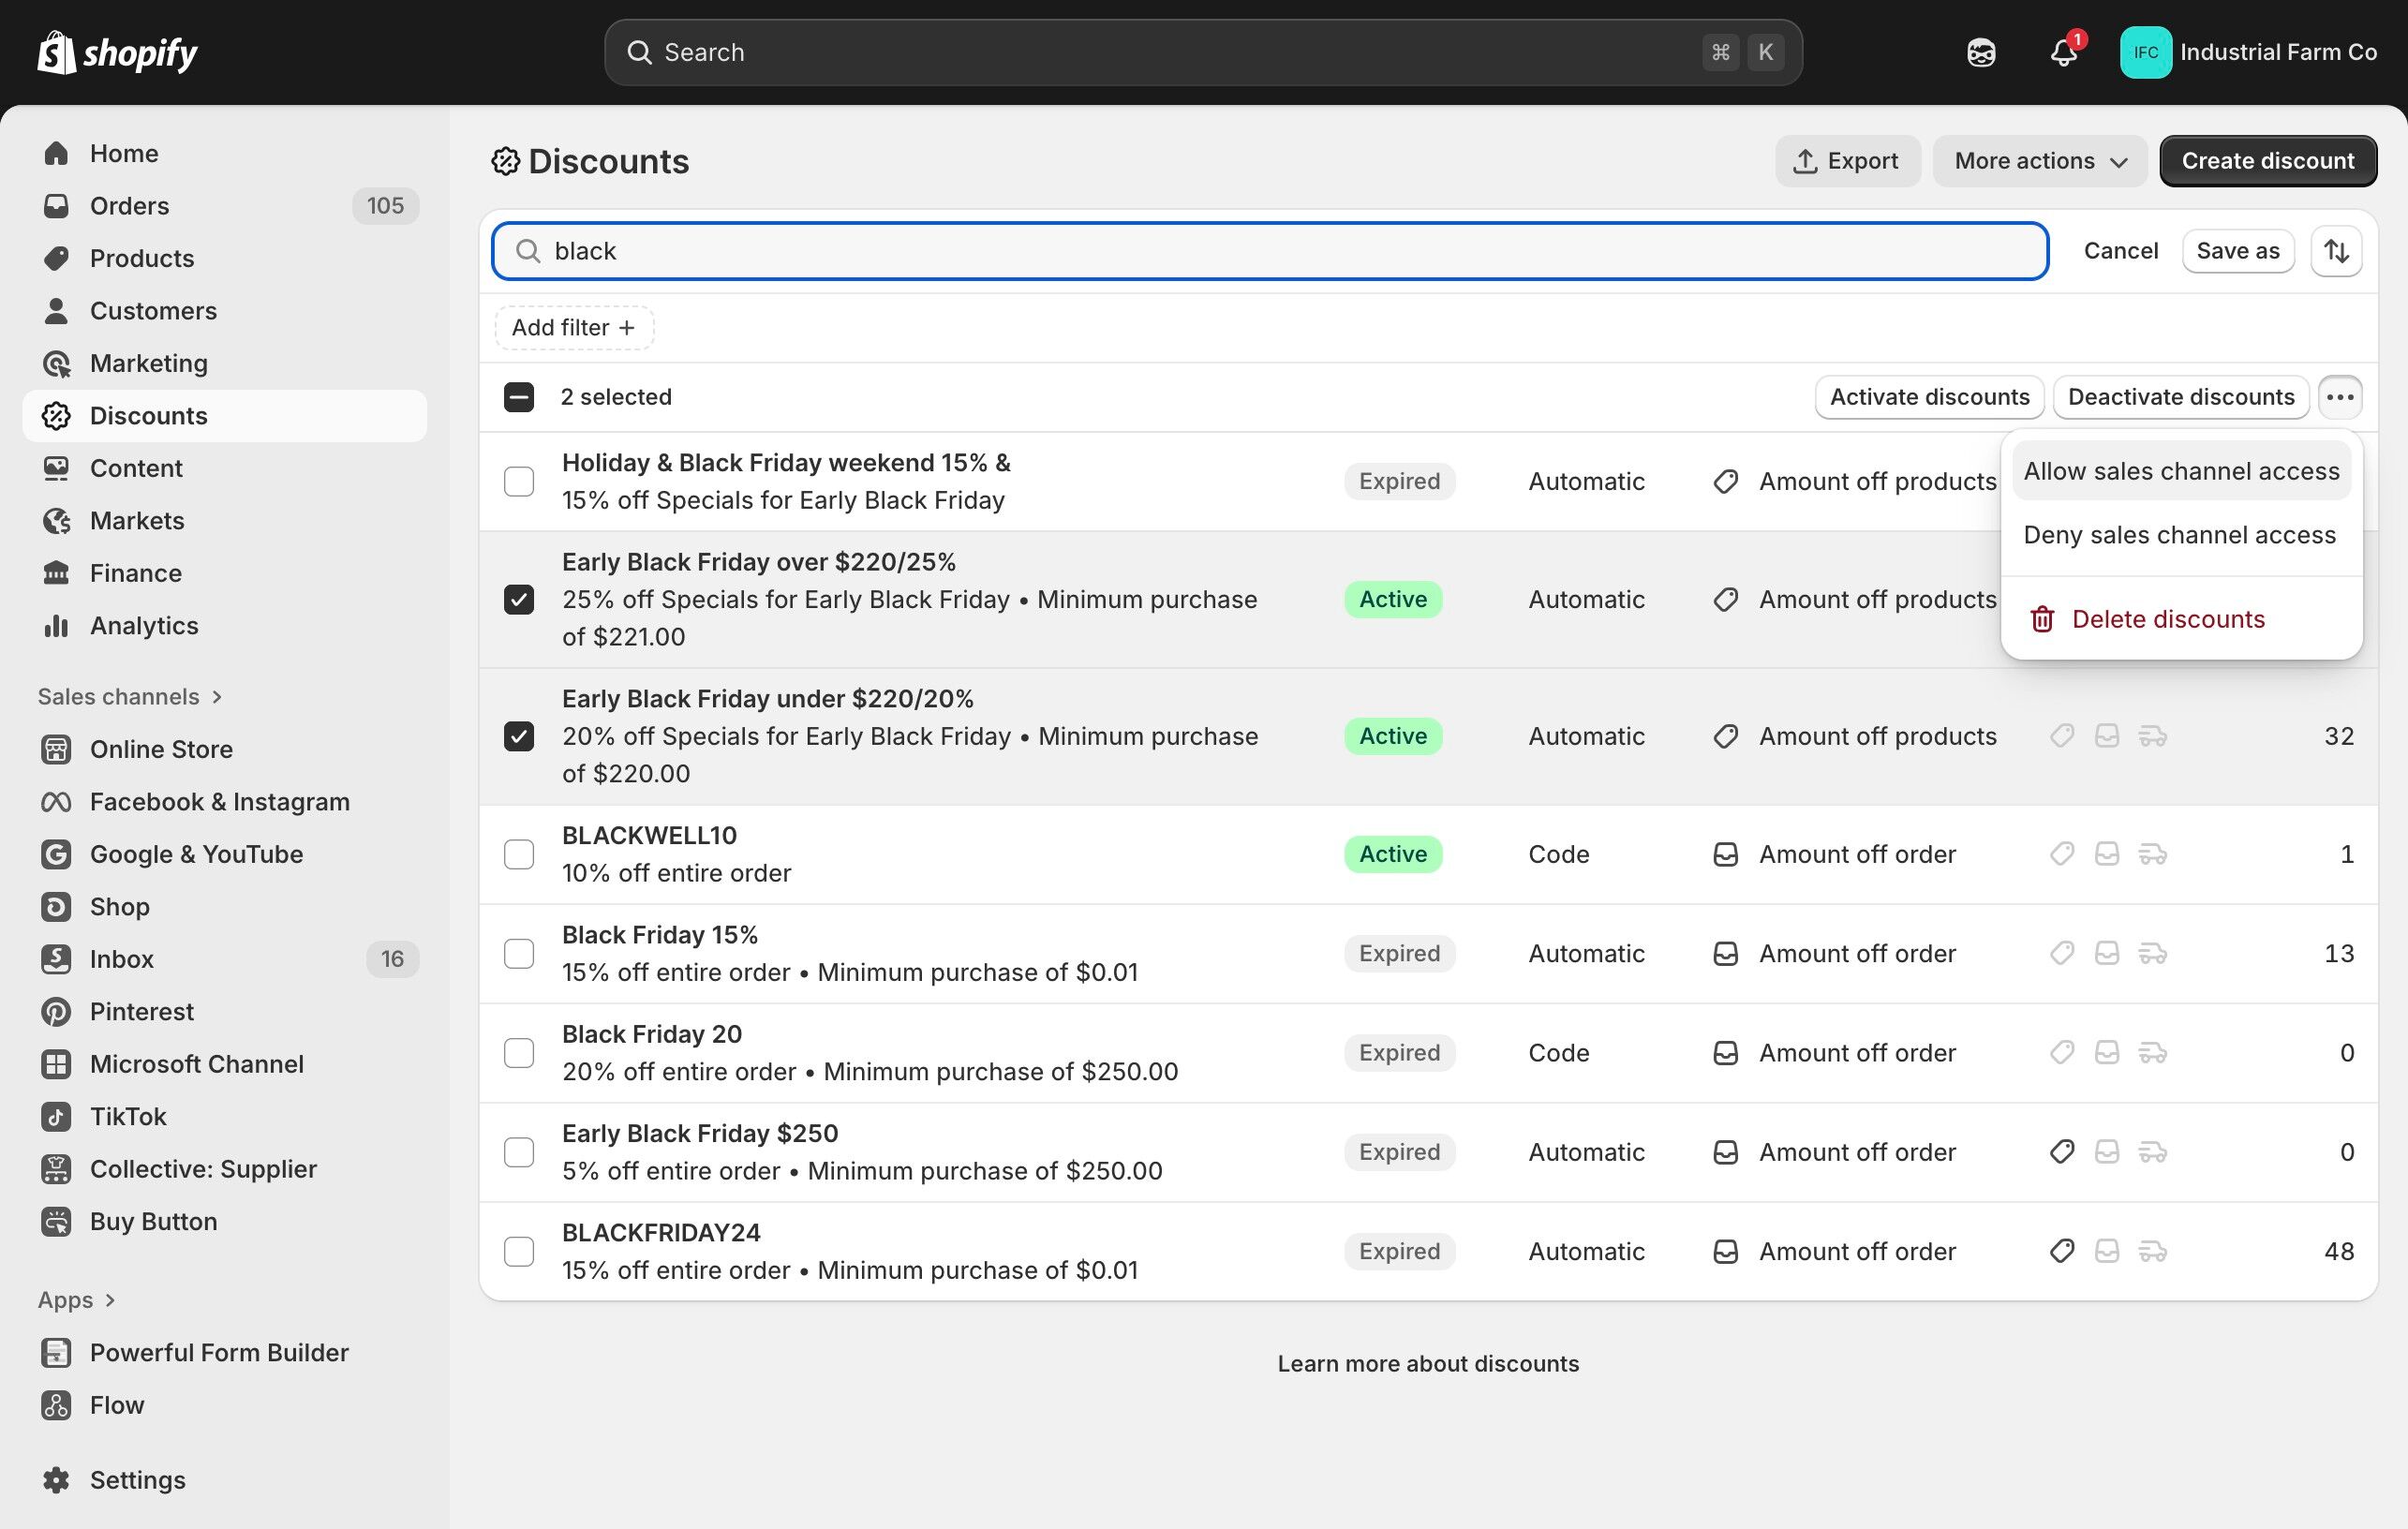2408x1529 pixels.
Task: Uncheck Early Black Friday over $220/25% checkbox
Action: coord(519,599)
